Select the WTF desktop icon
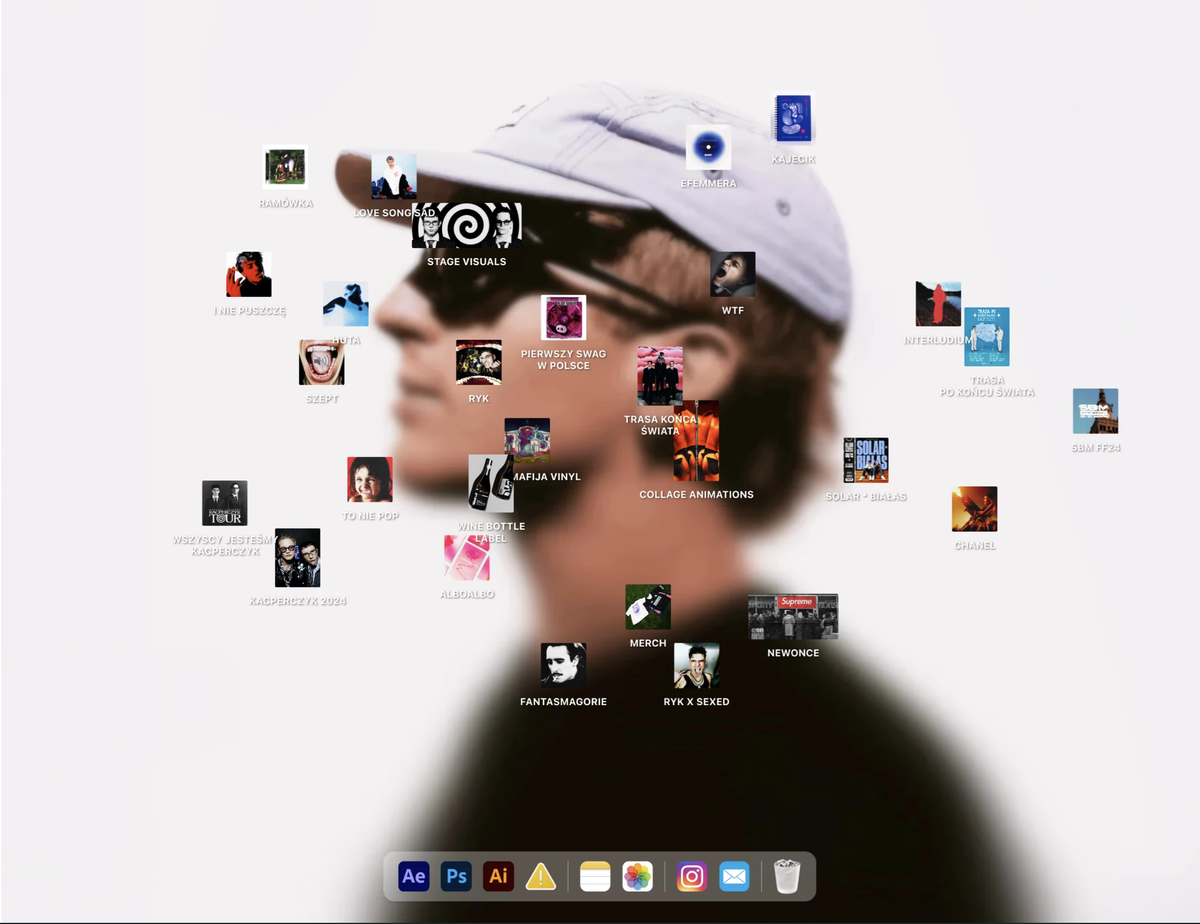The width and height of the screenshot is (1200, 924). pyautogui.click(x=733, y=274)
